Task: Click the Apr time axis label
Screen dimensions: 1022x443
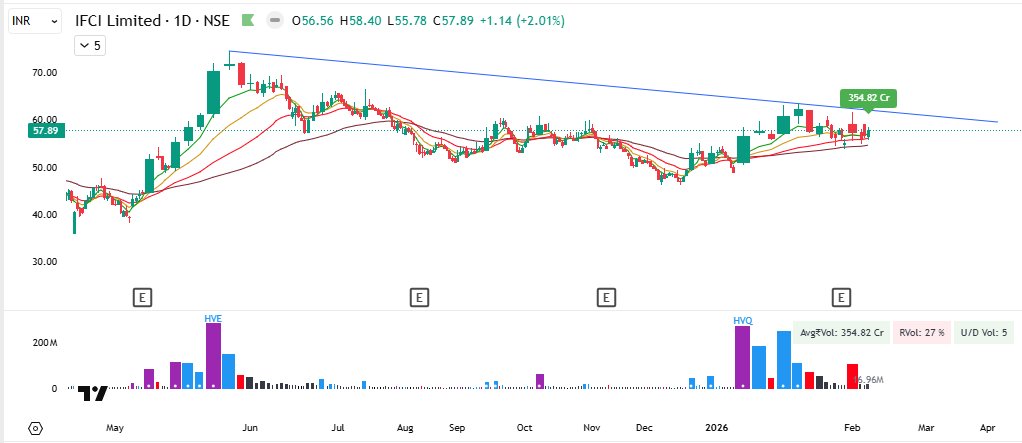Action: (987, 428)
